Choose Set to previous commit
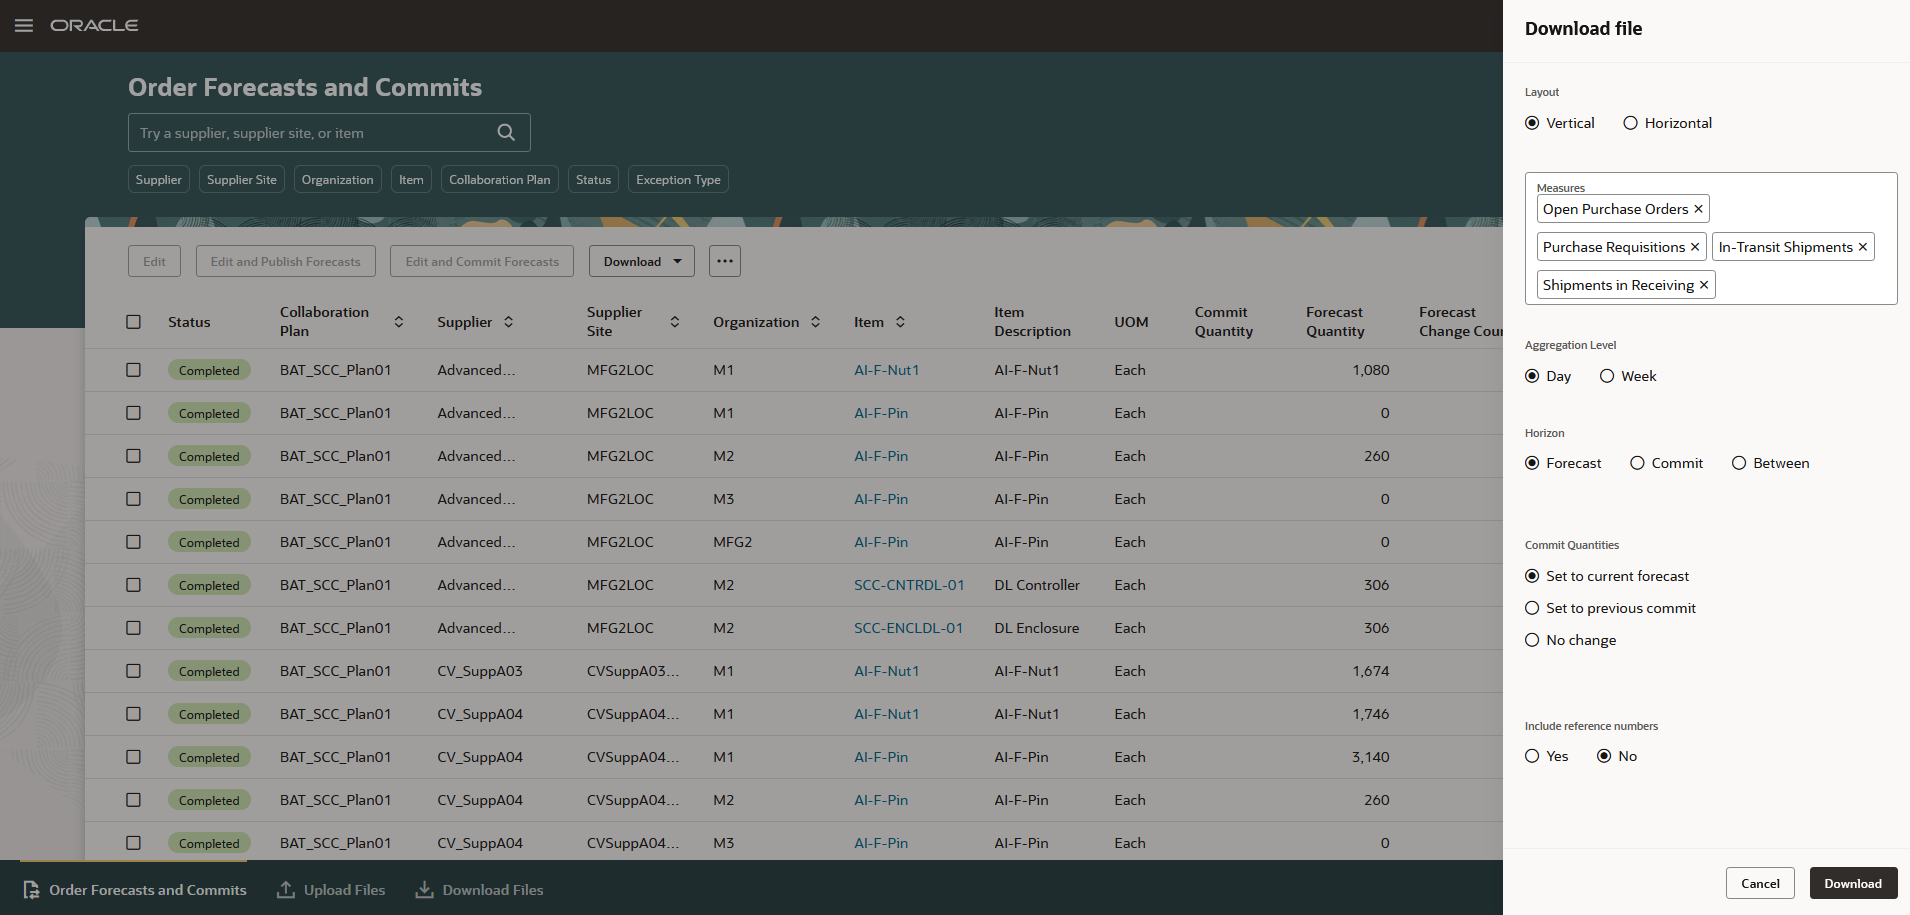 pos(1532,608)
